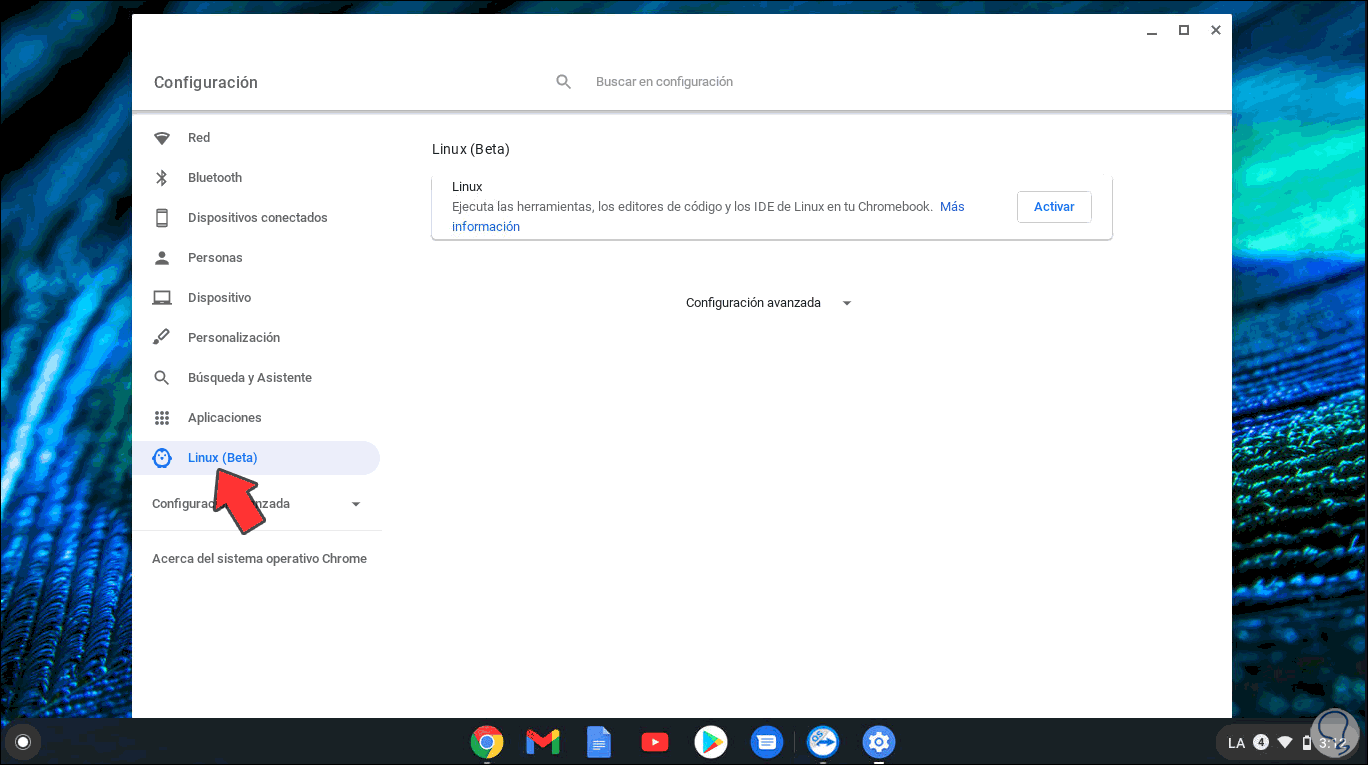1368x765 pixels.
Task: Click the Configuración title text
Action: 206,83
